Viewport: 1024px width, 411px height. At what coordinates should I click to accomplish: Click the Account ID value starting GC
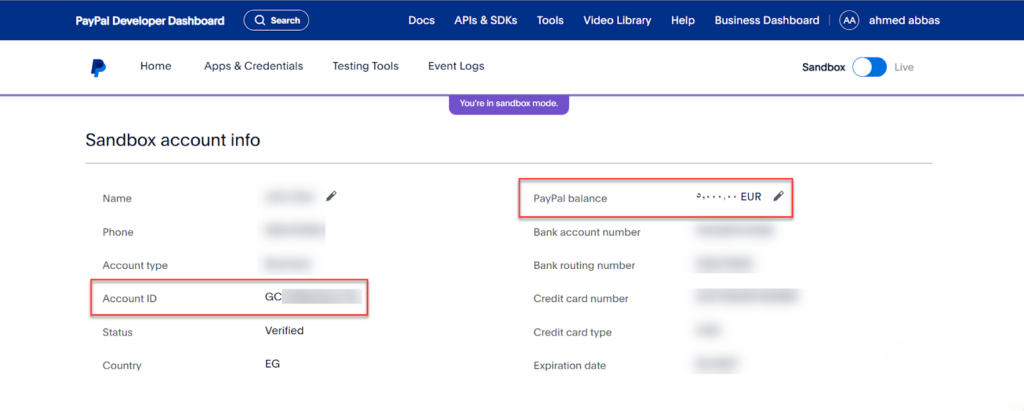pos(313,297)
